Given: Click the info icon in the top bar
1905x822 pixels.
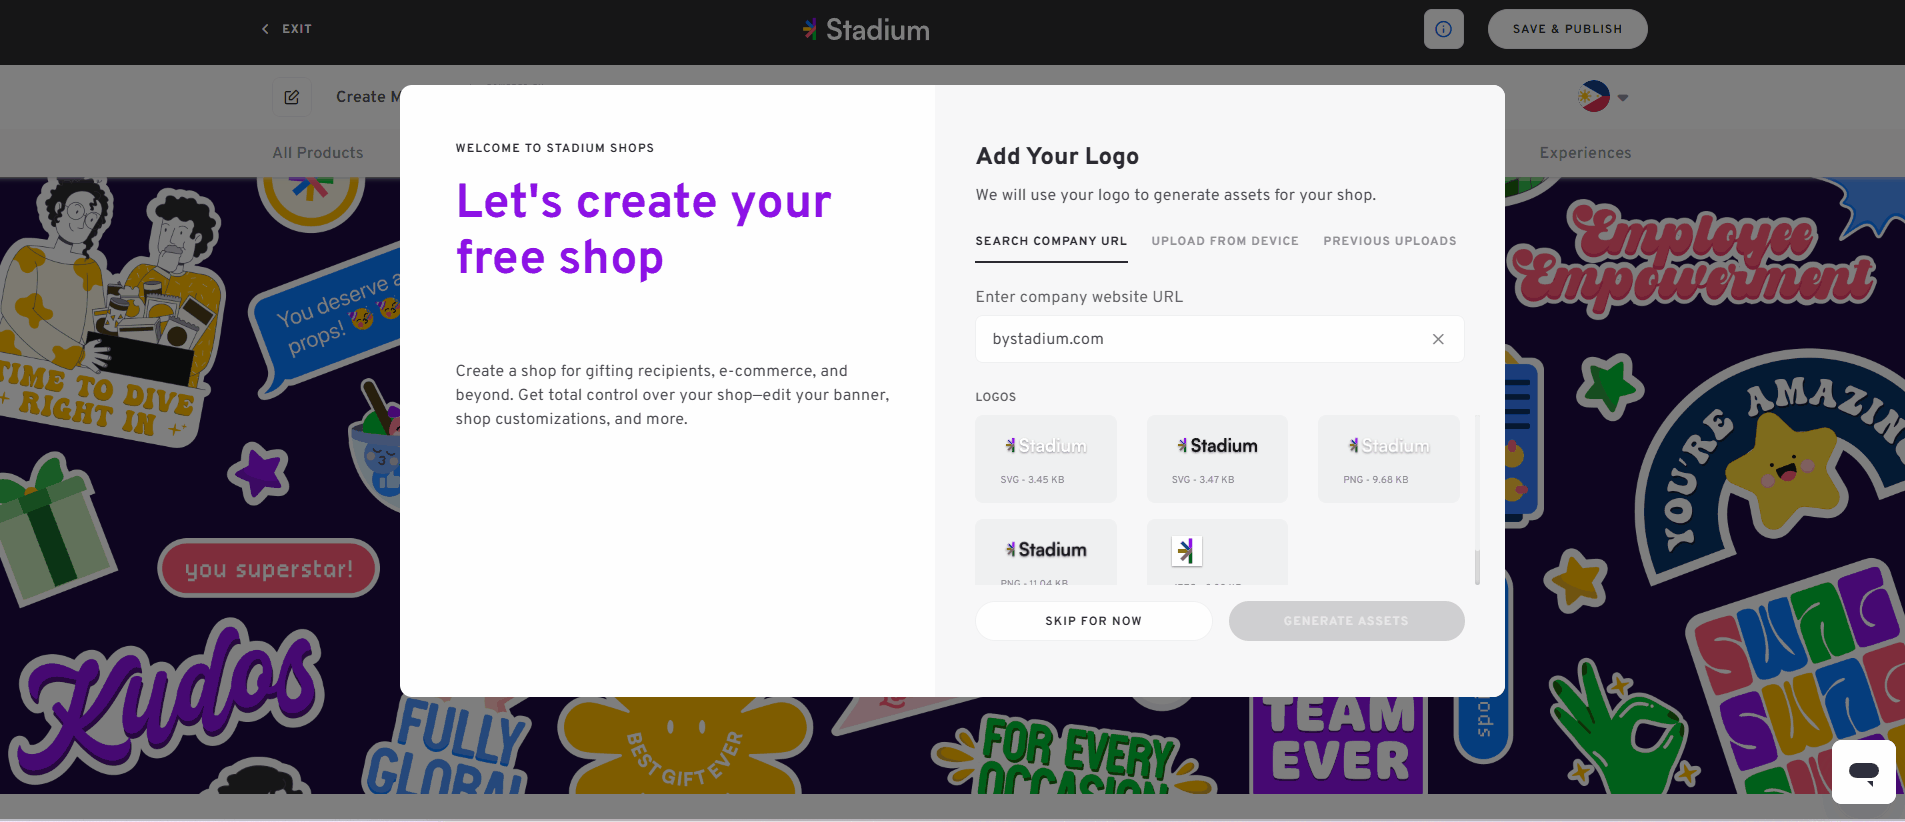Looking at the screenshot, I should 1443,29.
